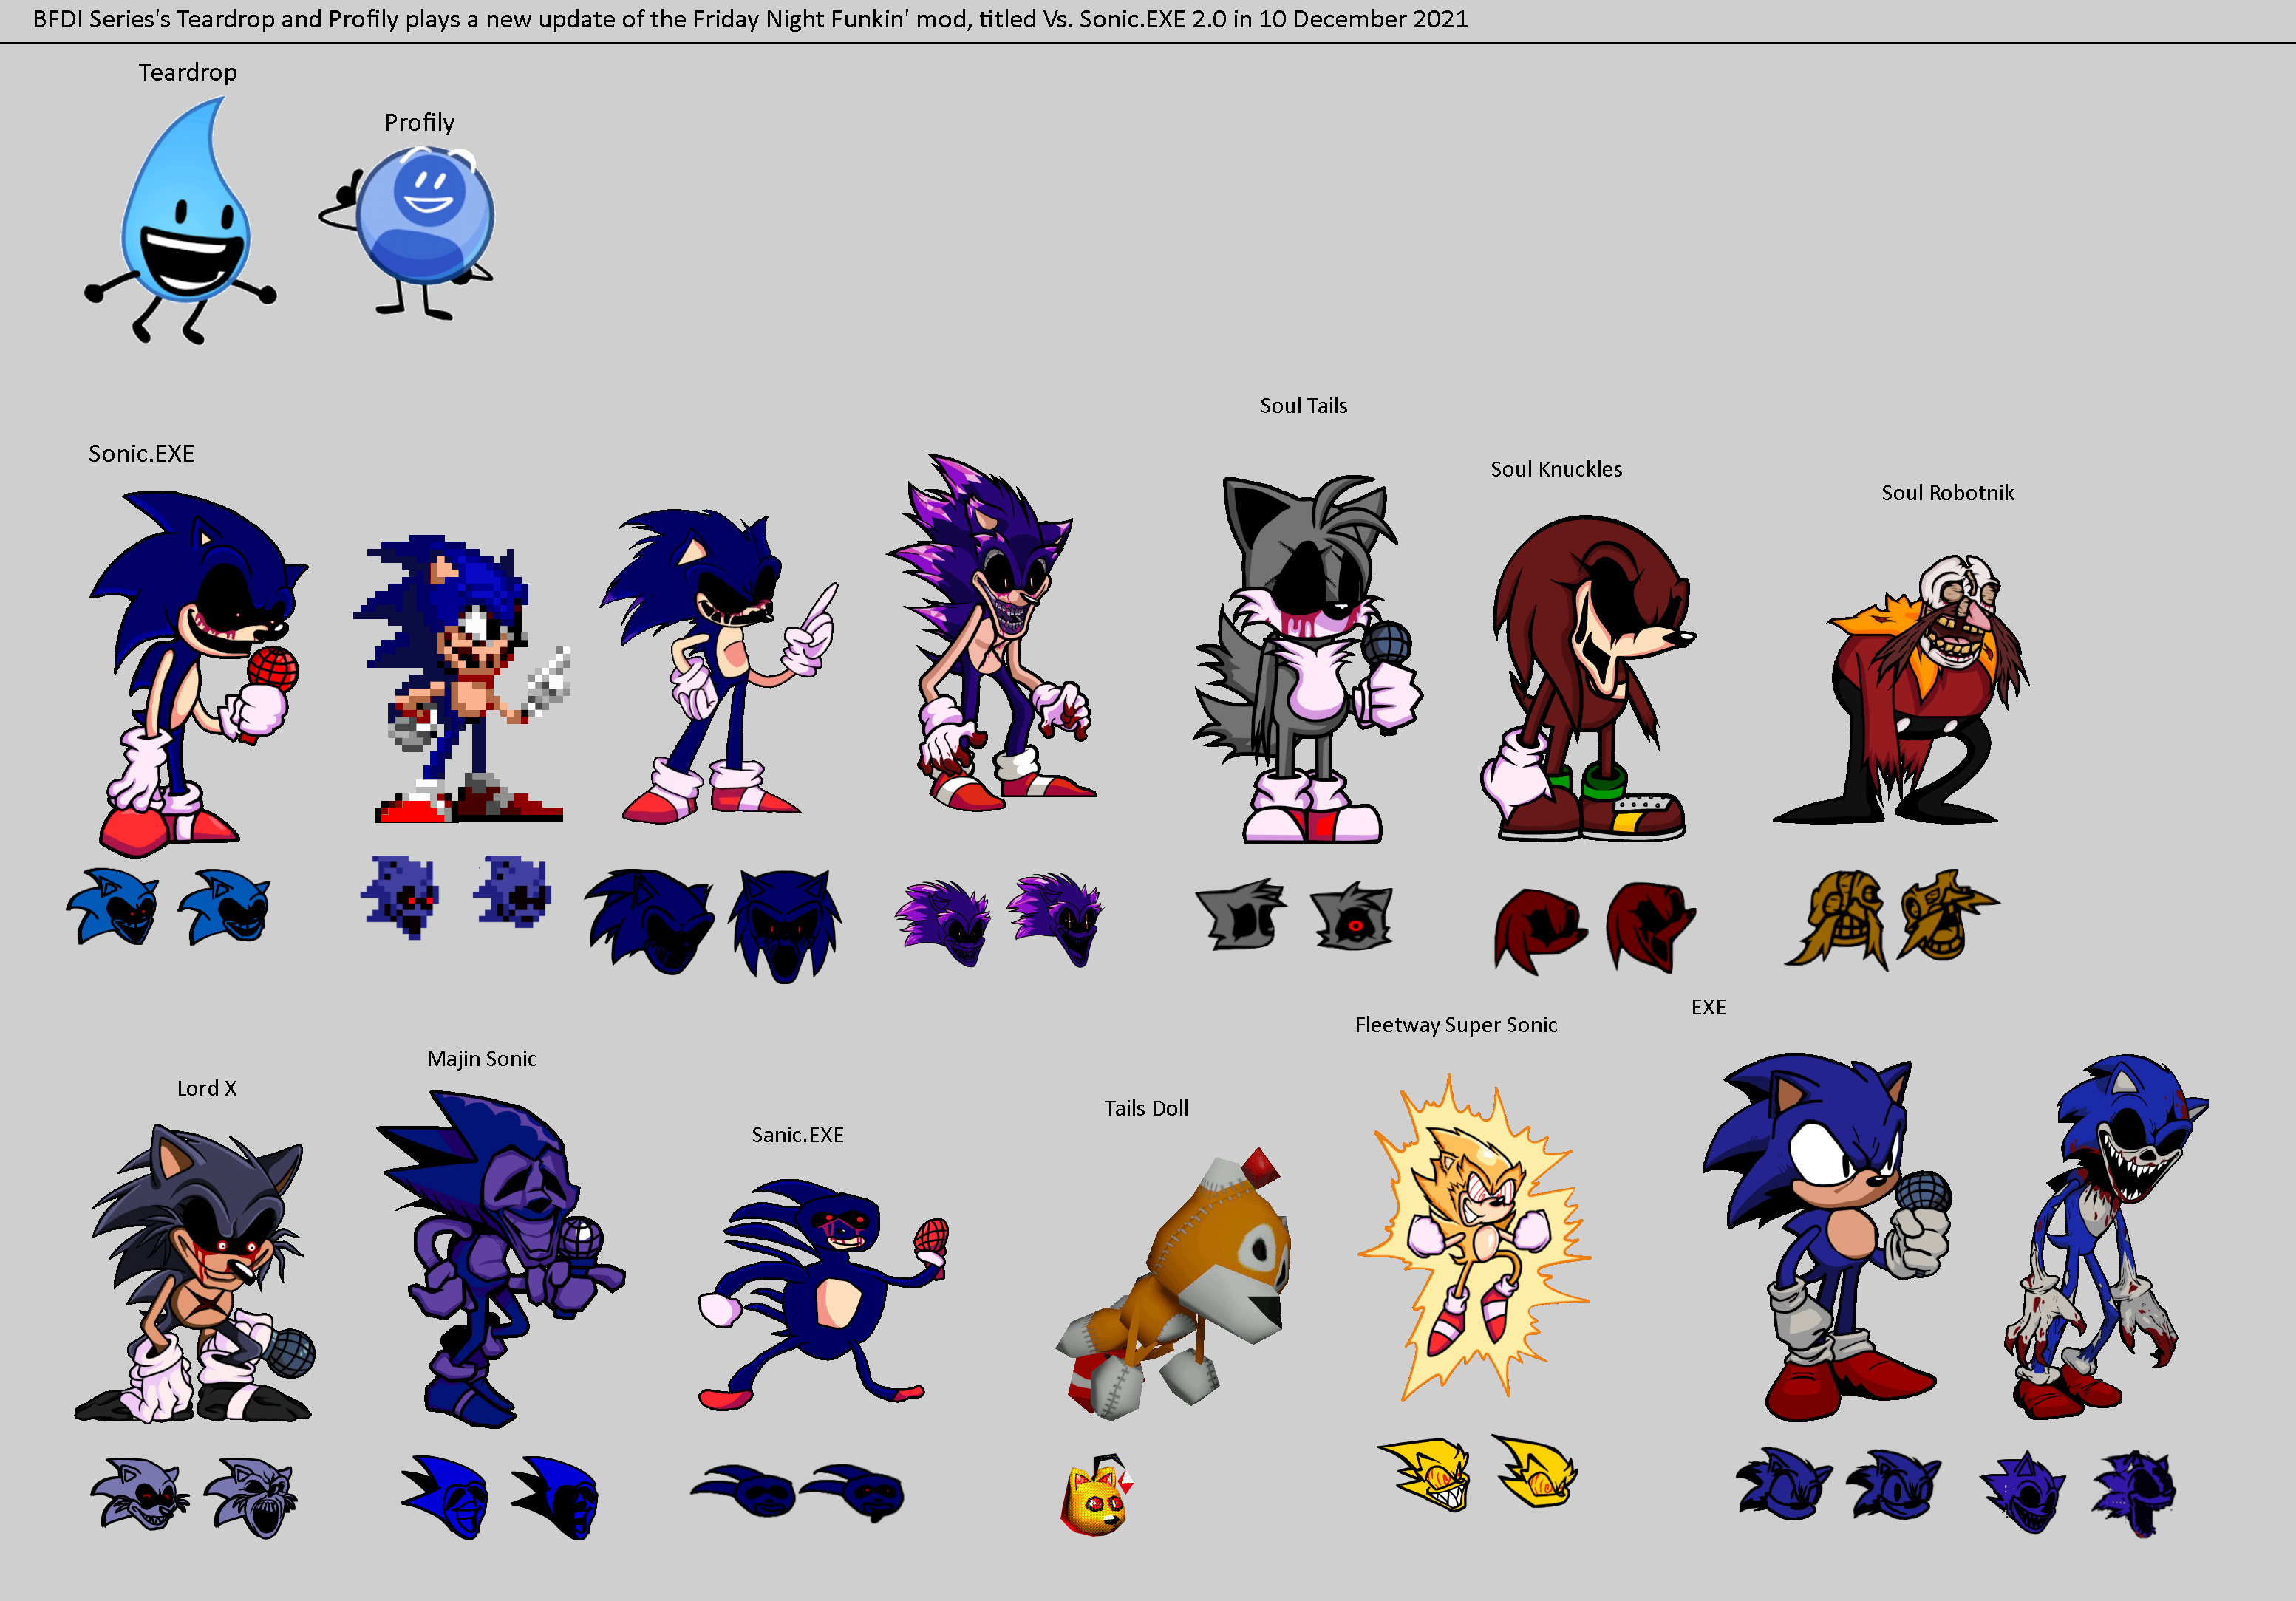Click the grinning Fleetway Super Sonic icon
Viewport: 2296px width, 1601px height.
(1425, 1474)
